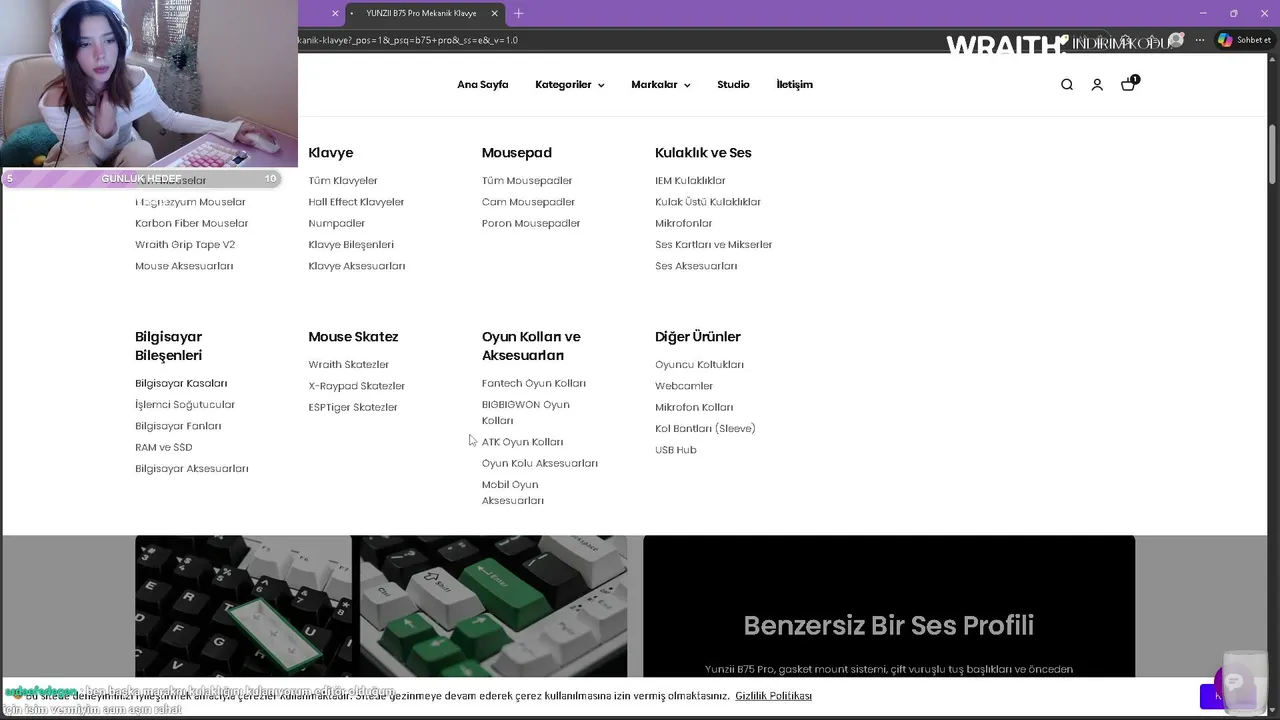The image size is (1280, 720).
Task: Open X-Raypad Skatezler link
Action: [x=357, y=386]
